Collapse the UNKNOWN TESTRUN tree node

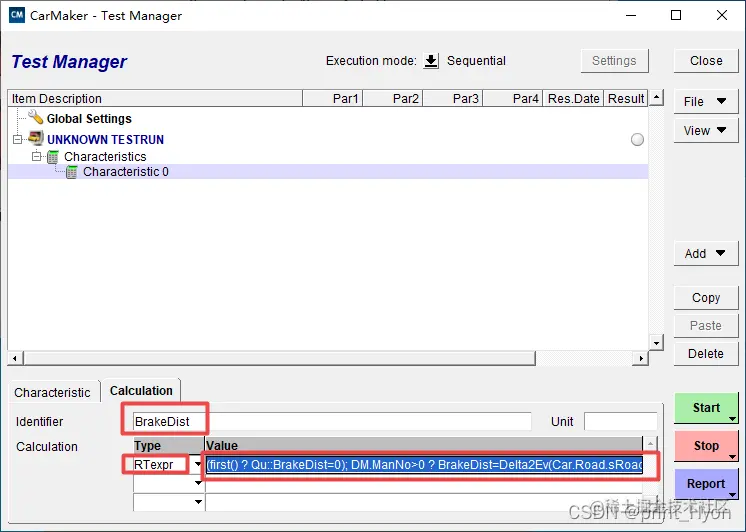pyautogui.click(x=18, y=139)
